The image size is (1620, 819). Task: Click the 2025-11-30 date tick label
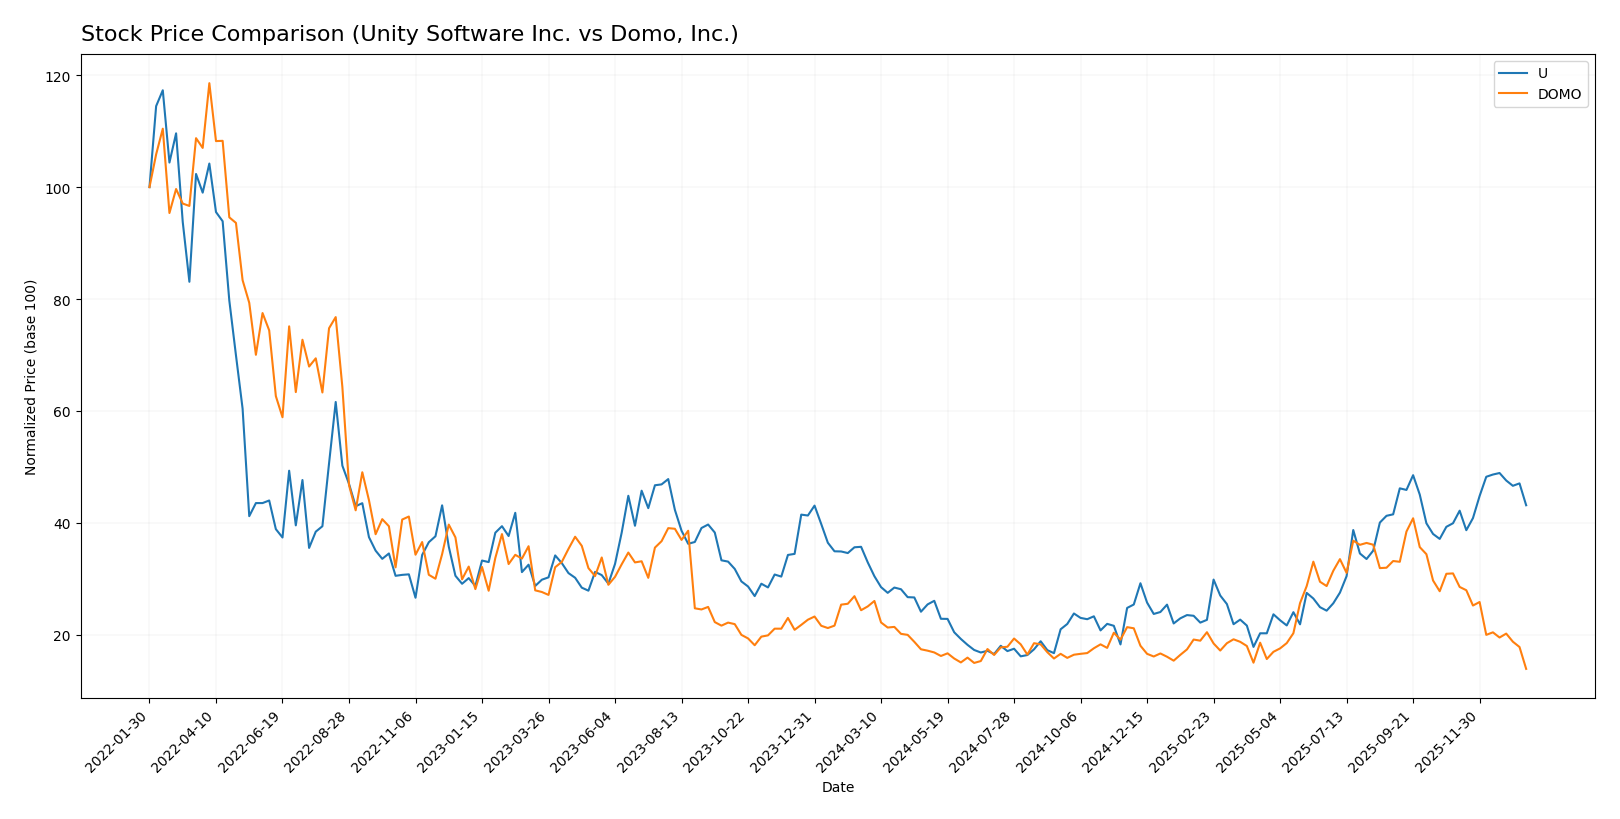pos(1447,742)
